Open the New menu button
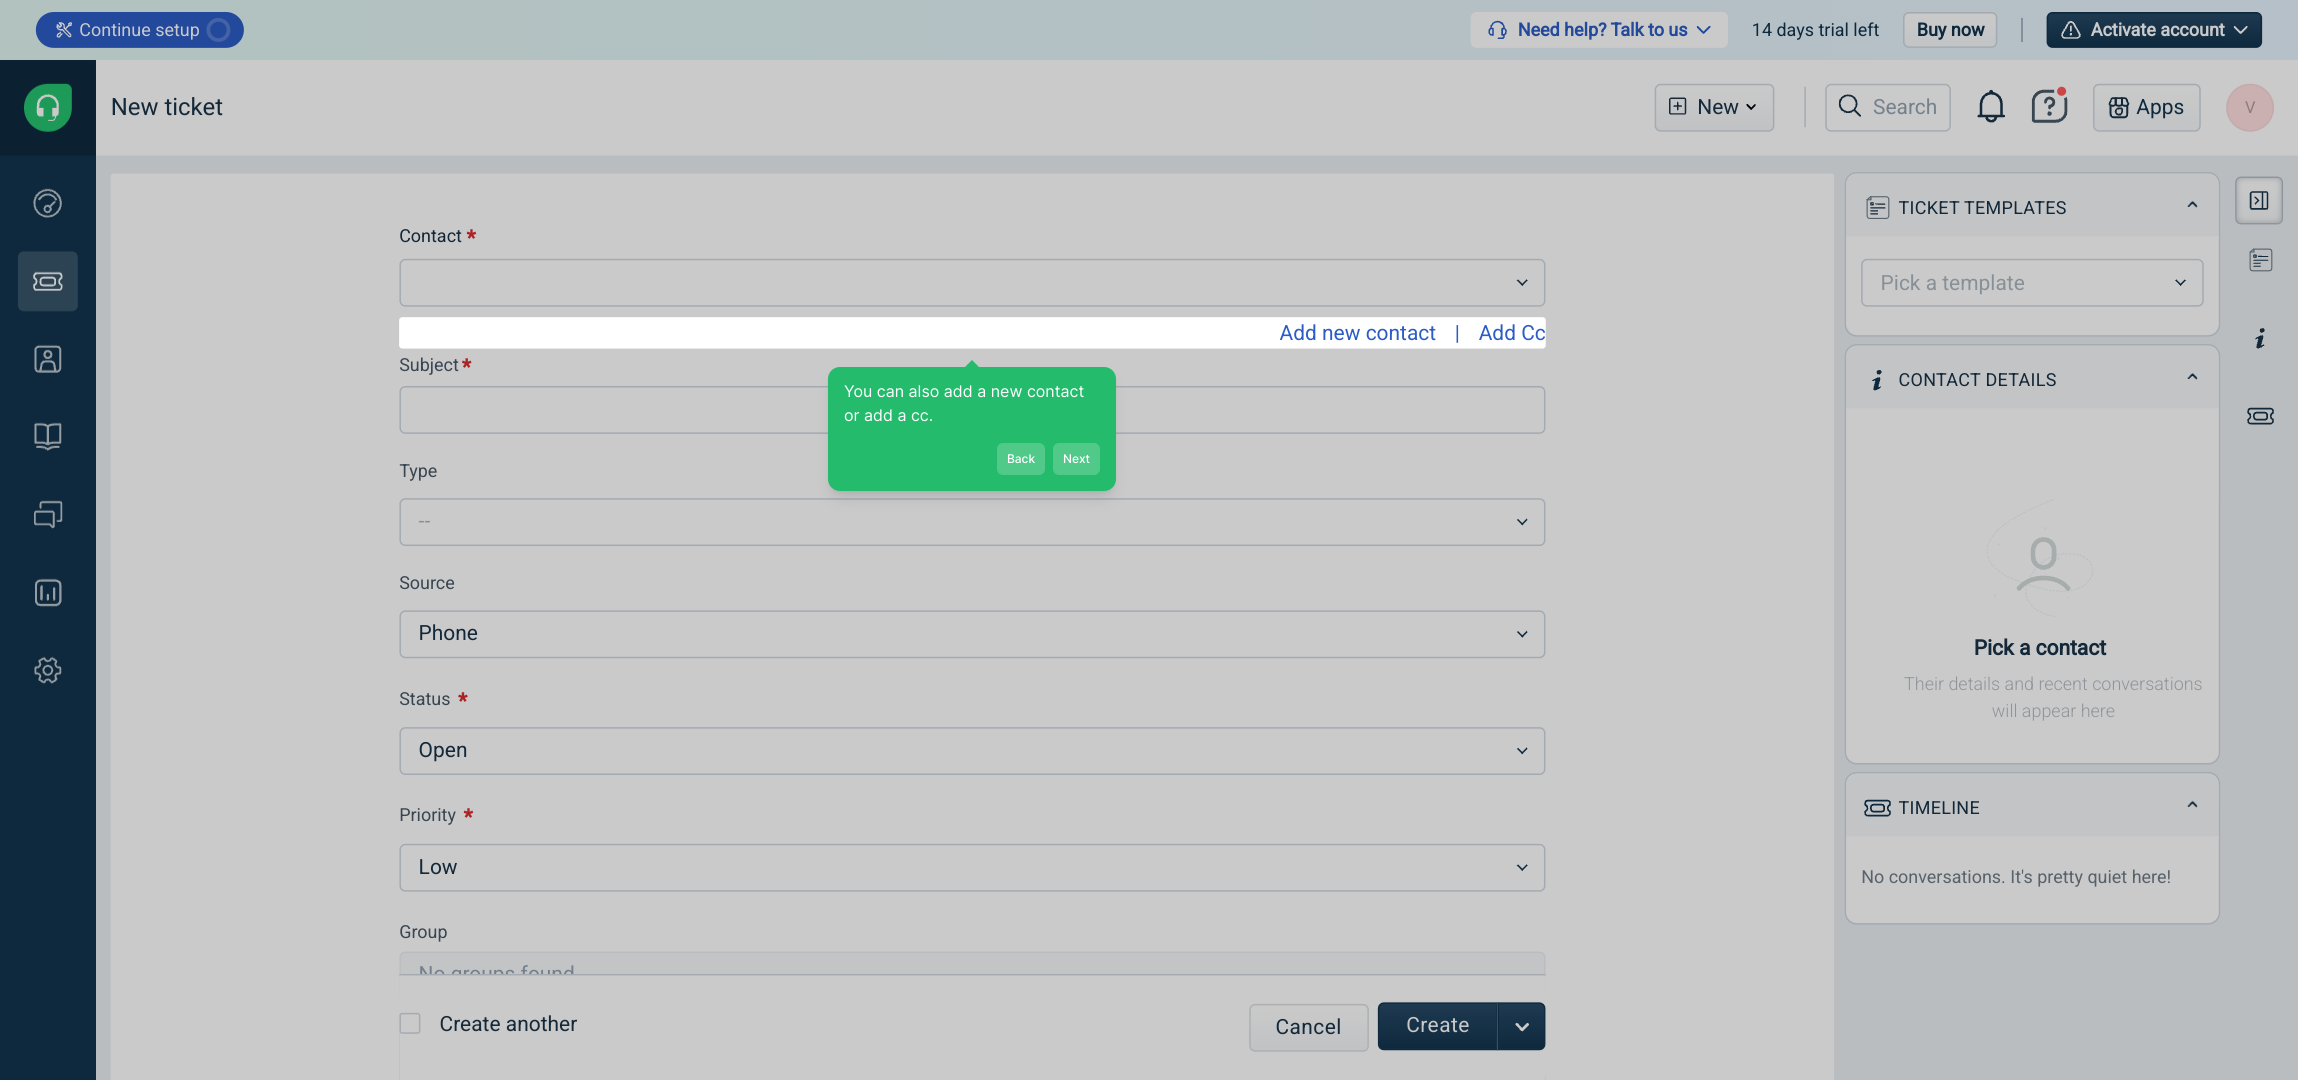 click(x=1714, y=107)
